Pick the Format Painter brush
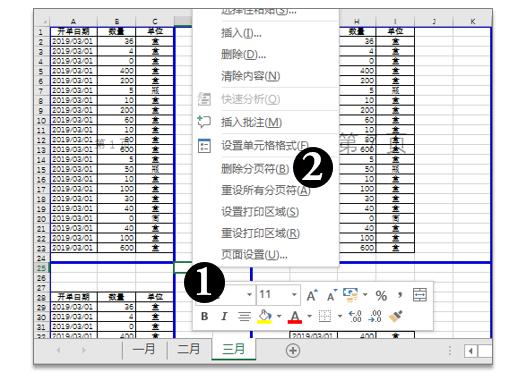The width and height of the screenshot is (528, 378). tap(395, 316)
